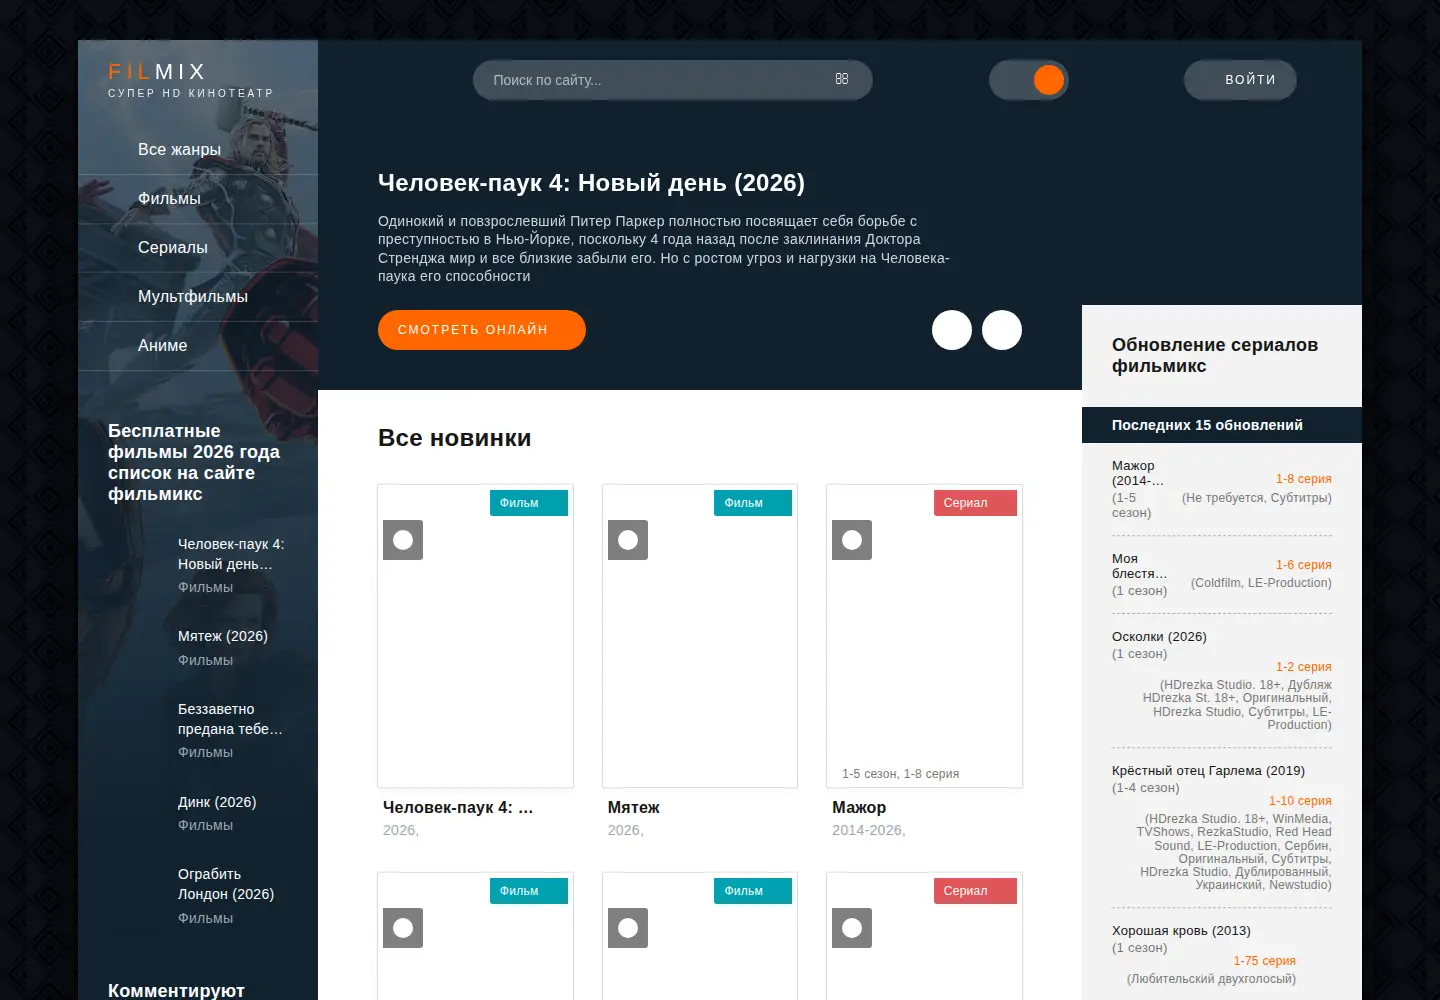Select Аниме in the sidebar menu
1440x1000 pixels.
tap(198, 346)
